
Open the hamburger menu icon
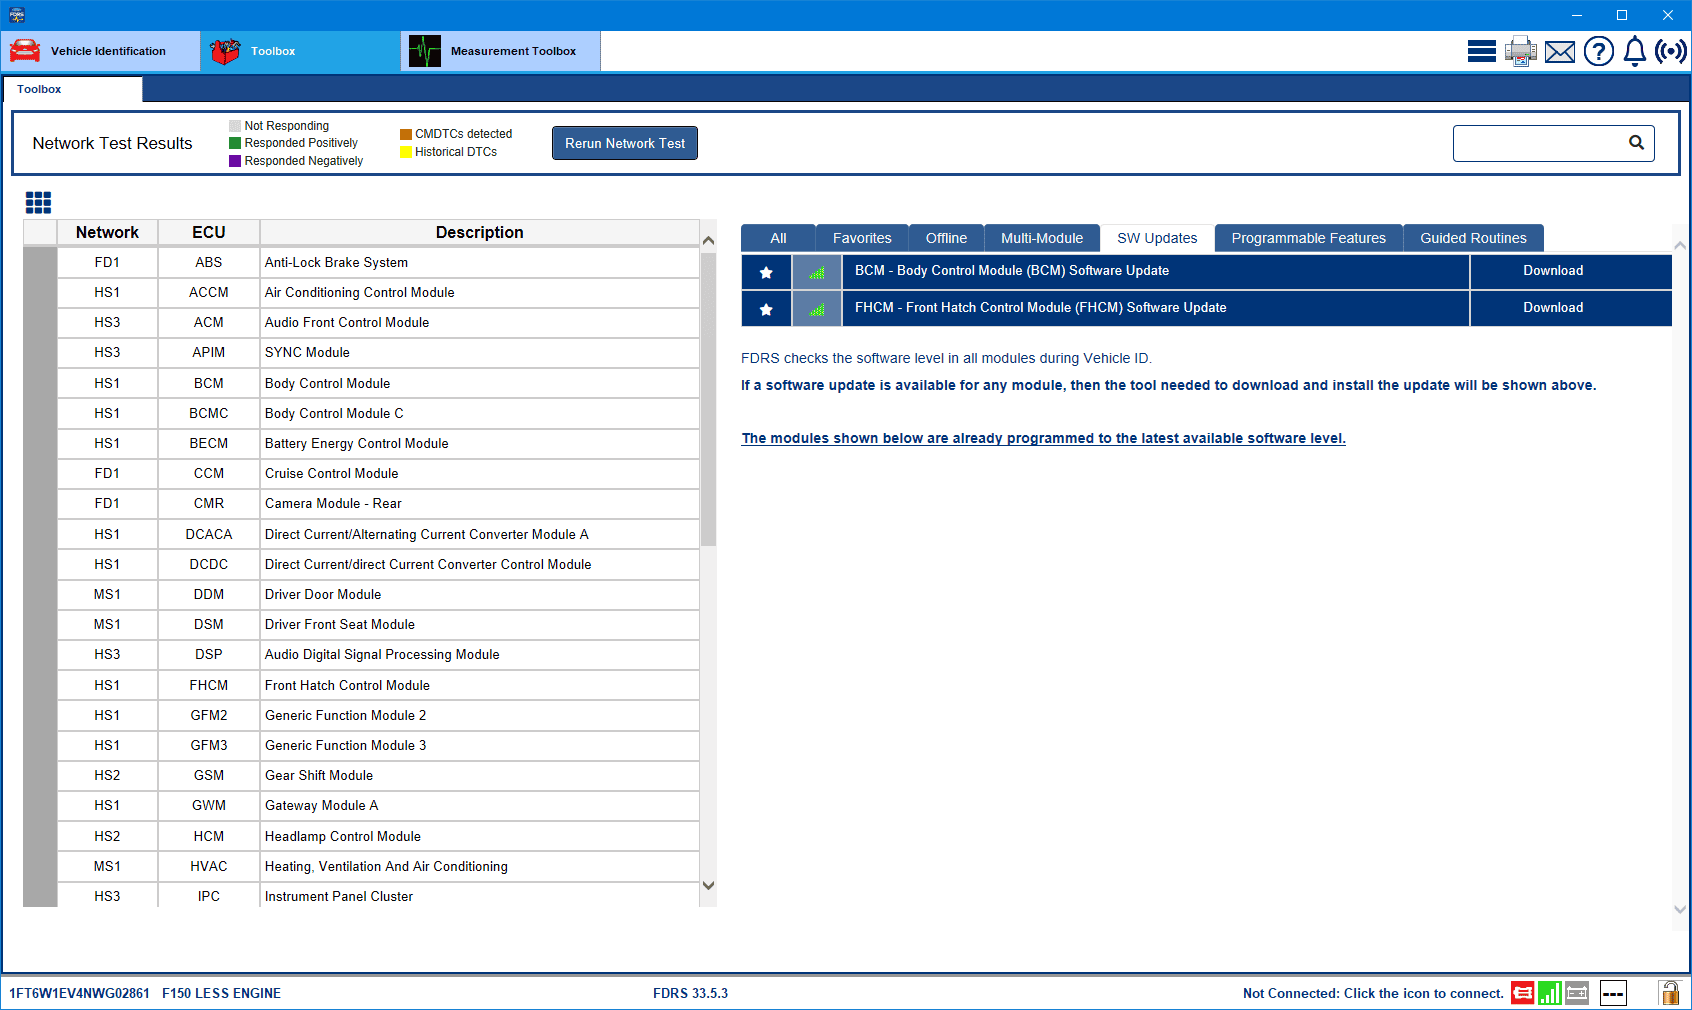[1481, 51]
